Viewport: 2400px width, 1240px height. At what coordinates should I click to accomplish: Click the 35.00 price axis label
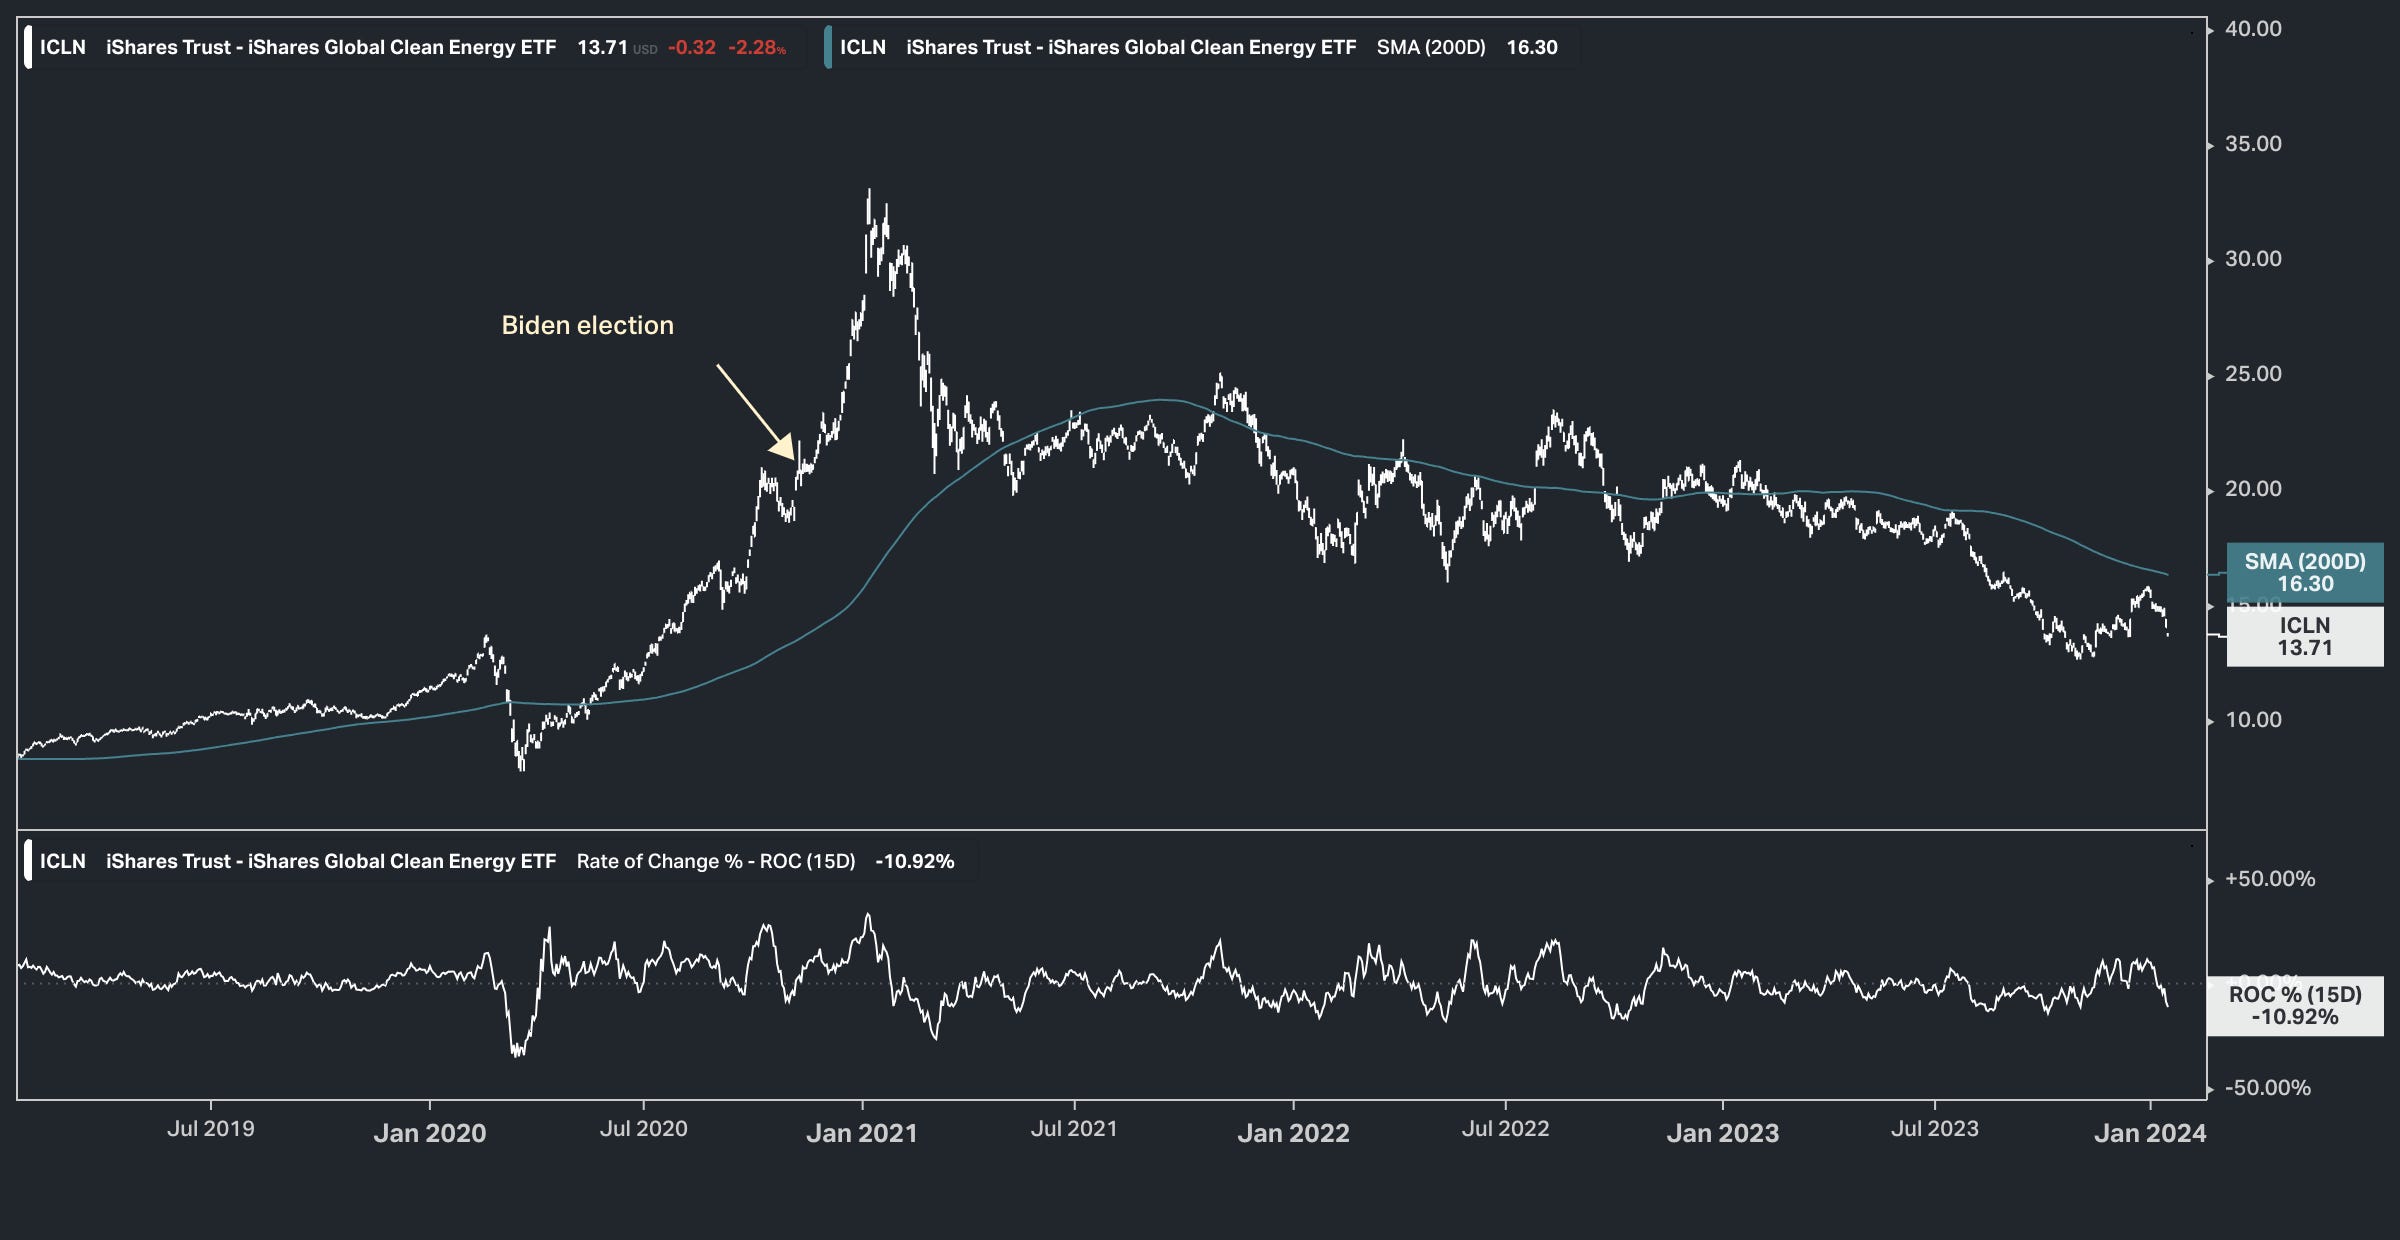2253,144
